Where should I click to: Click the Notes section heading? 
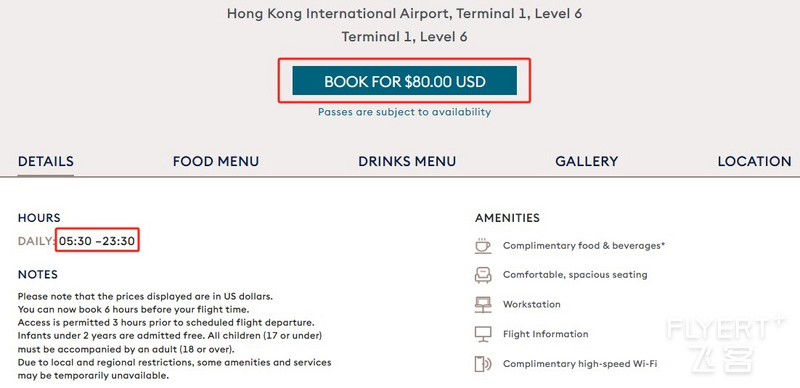point(38,275)
